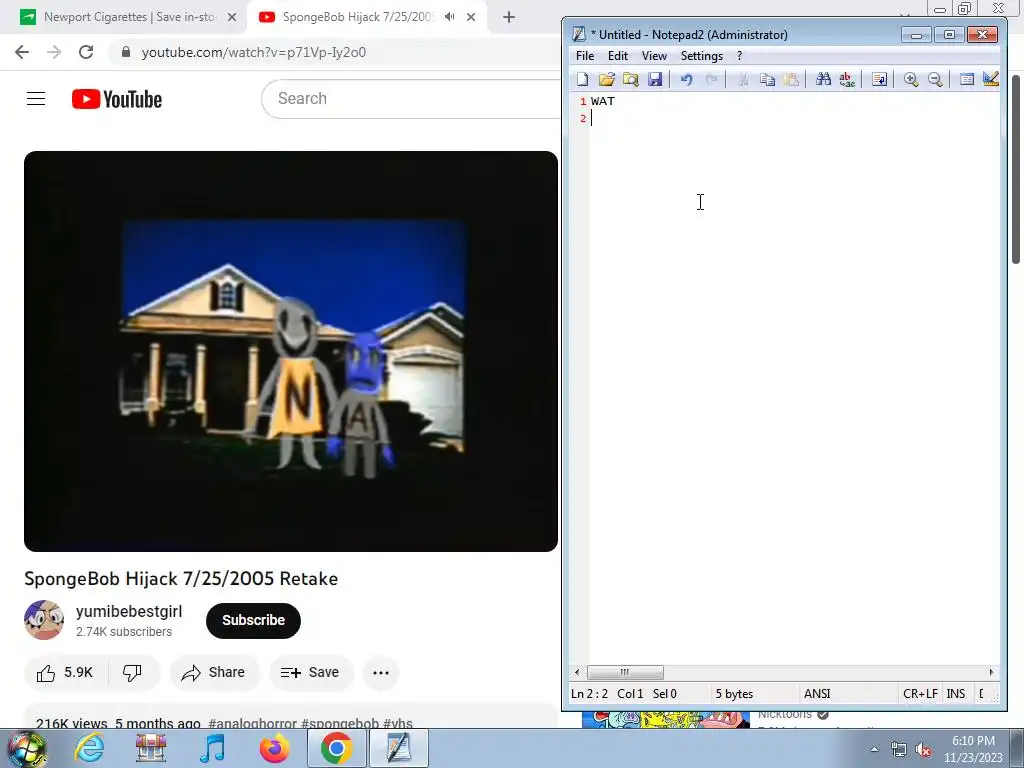Click the YouTube logo
The height and width of the screenshot is (768, 1024).
pyautogui.click(x=117, y=99)
